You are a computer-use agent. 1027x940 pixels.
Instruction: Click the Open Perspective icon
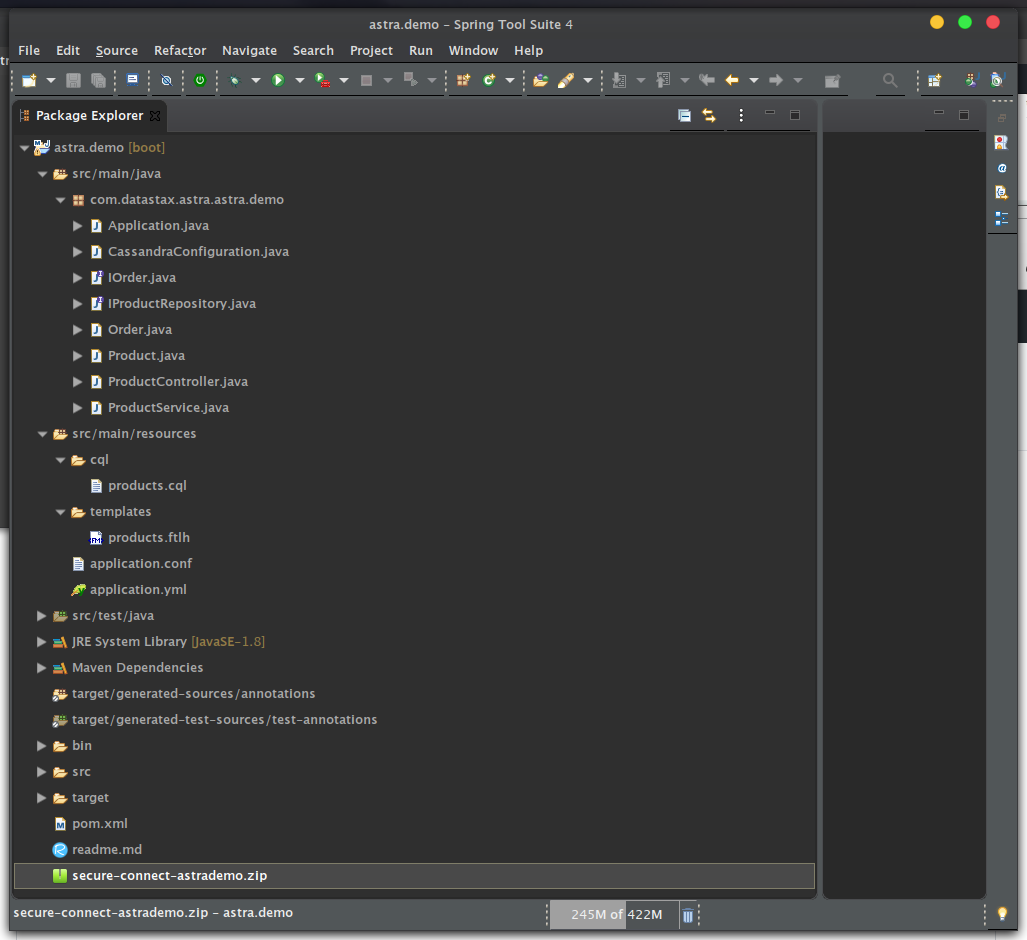935,80
